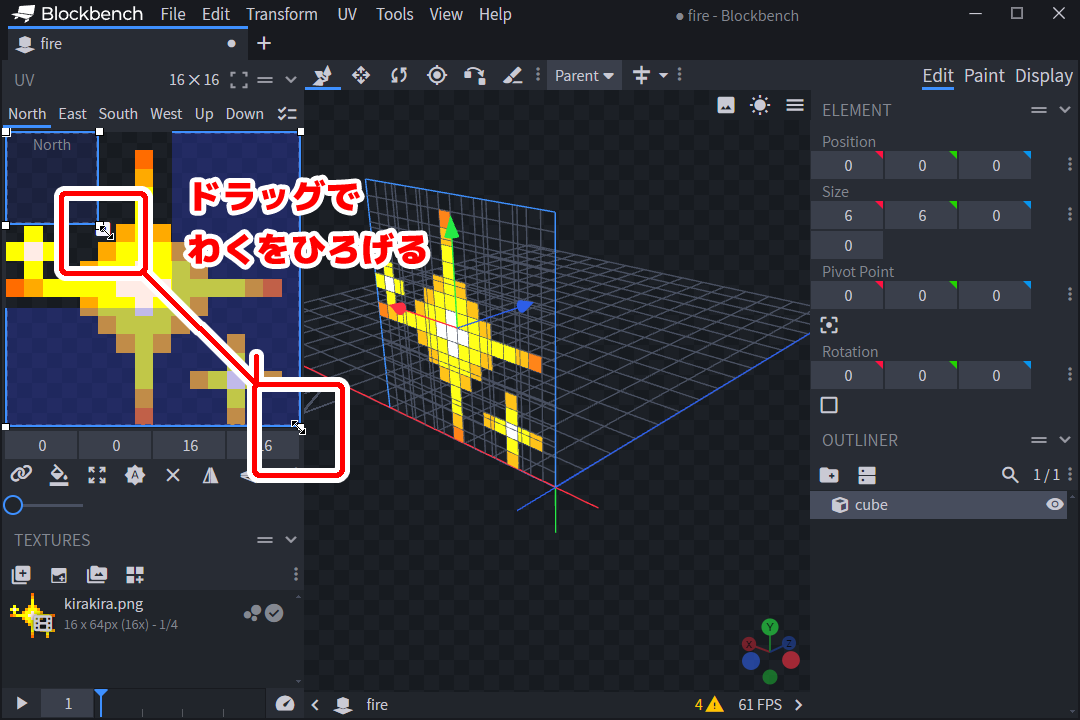Open the Transform menu
Screen dimensions: 1080x720
pyautogui.click(x=282, y=14)
